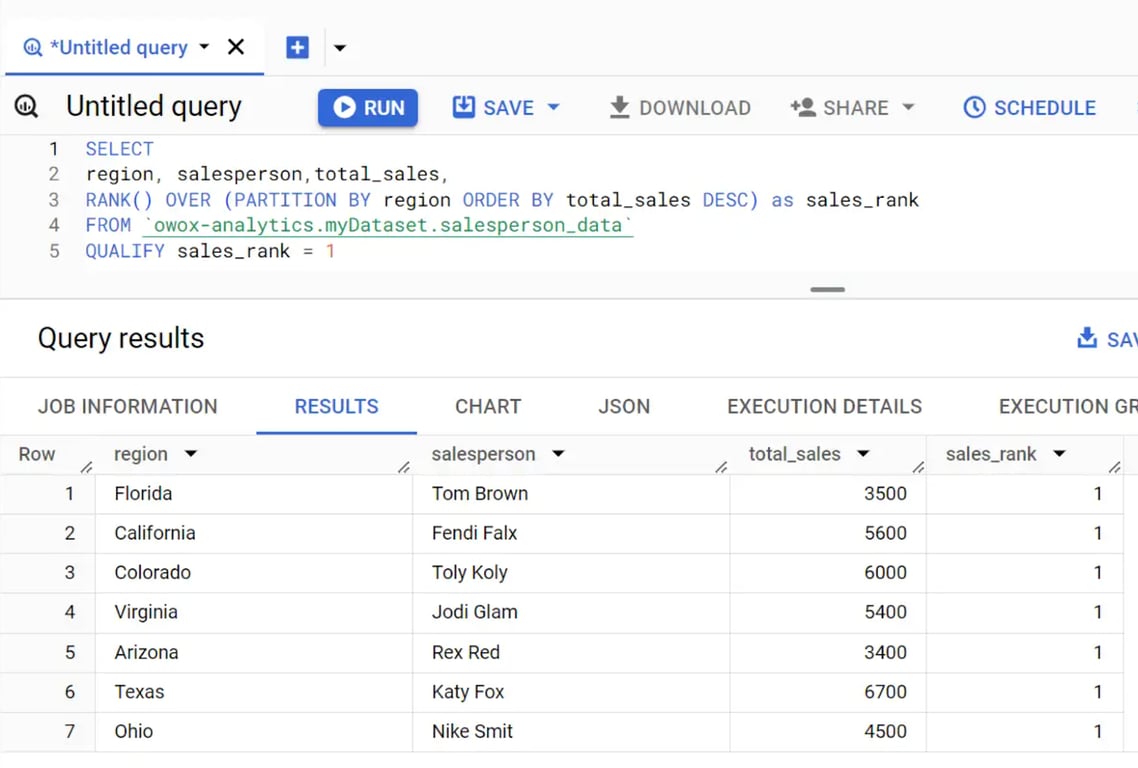Click the Untitled query title text
The height and width of the screenshot is (768, 1138).
(x=154, y=107)
